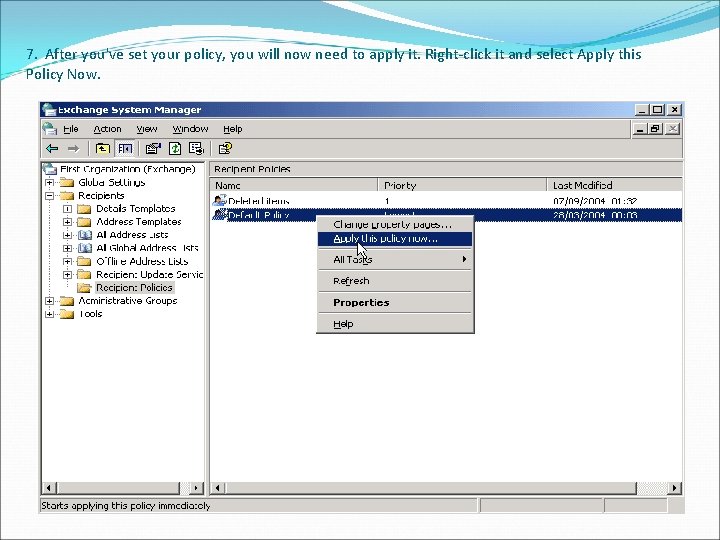The image size is (720, 540).
Task: Click the All Address Lists book icon
Action: tap(84, 235)
